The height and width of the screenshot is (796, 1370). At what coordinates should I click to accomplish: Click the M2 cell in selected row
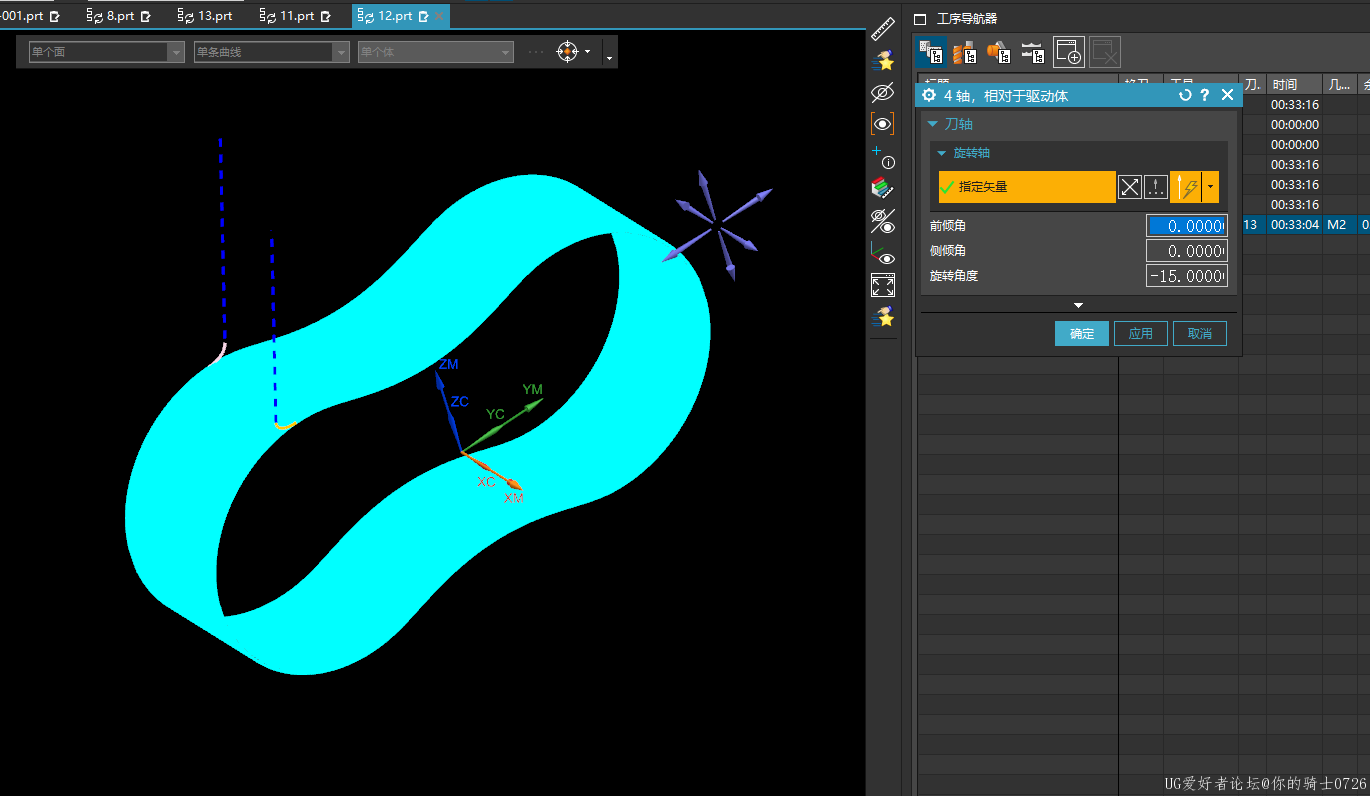click(x=1337, y=225)
